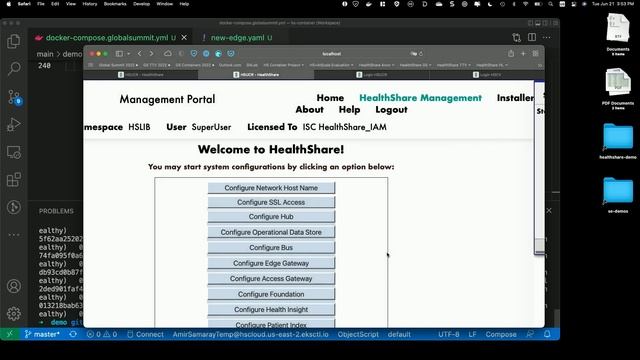
Task: Open Extensions view in VS Code
Action: [14, 180]
